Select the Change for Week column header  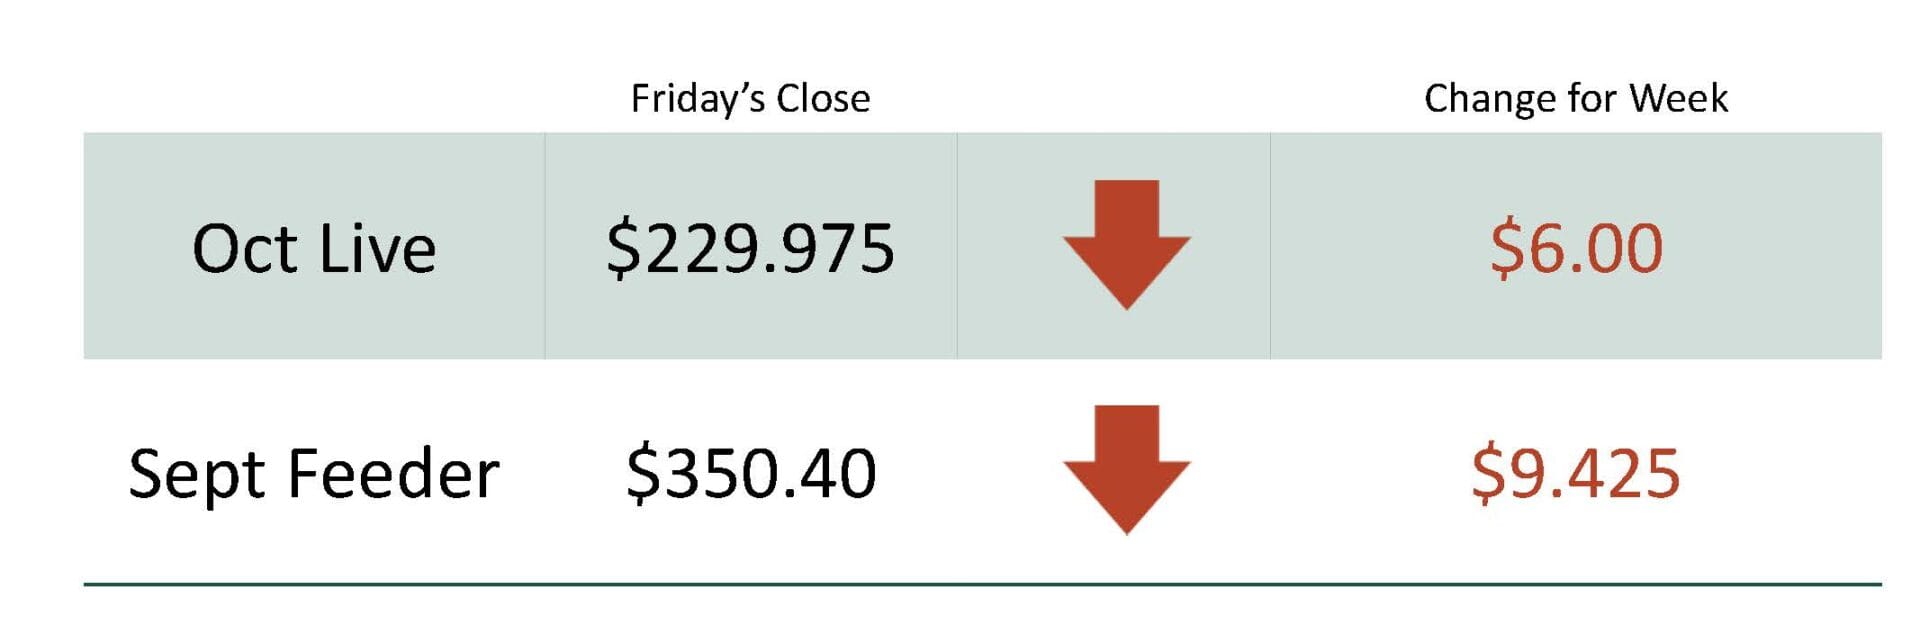pos(1576,98)
